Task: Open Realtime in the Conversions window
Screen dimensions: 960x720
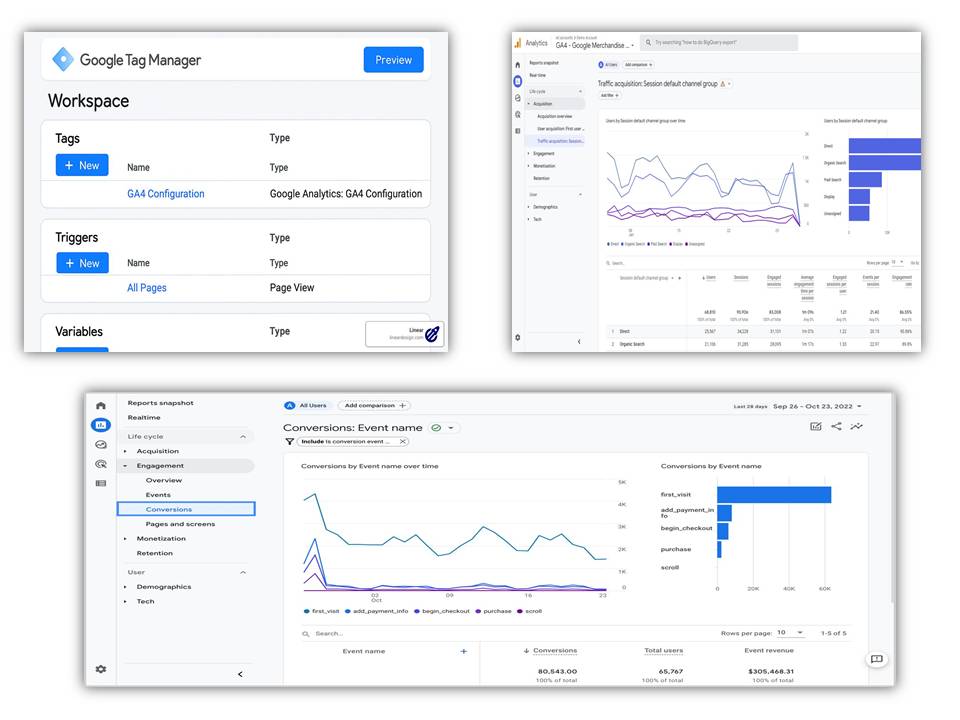Action: 144,418
